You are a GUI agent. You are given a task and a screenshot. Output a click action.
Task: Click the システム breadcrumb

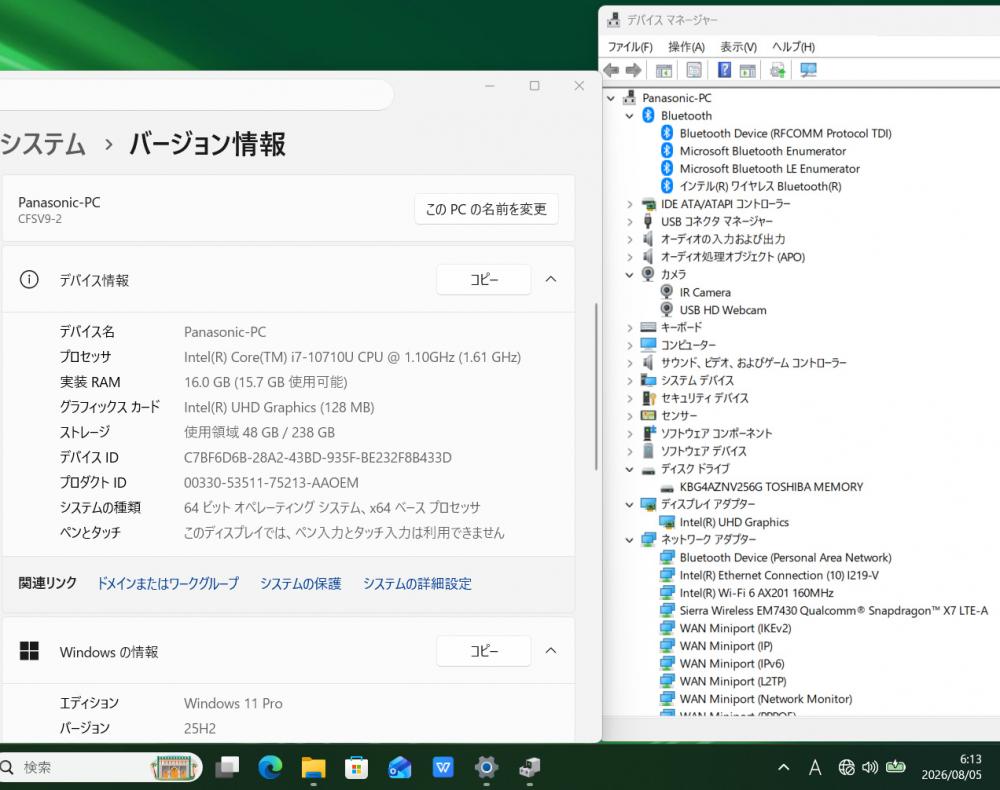[x=43, y=143]
